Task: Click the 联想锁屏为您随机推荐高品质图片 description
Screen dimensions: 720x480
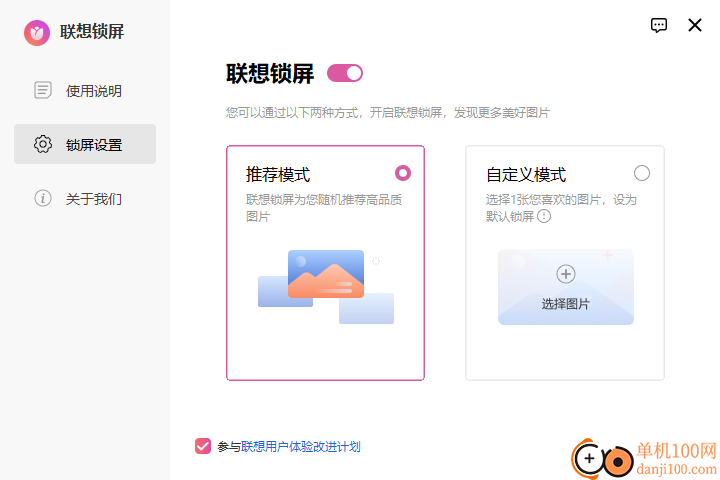Action: click(x=324, y=208)
